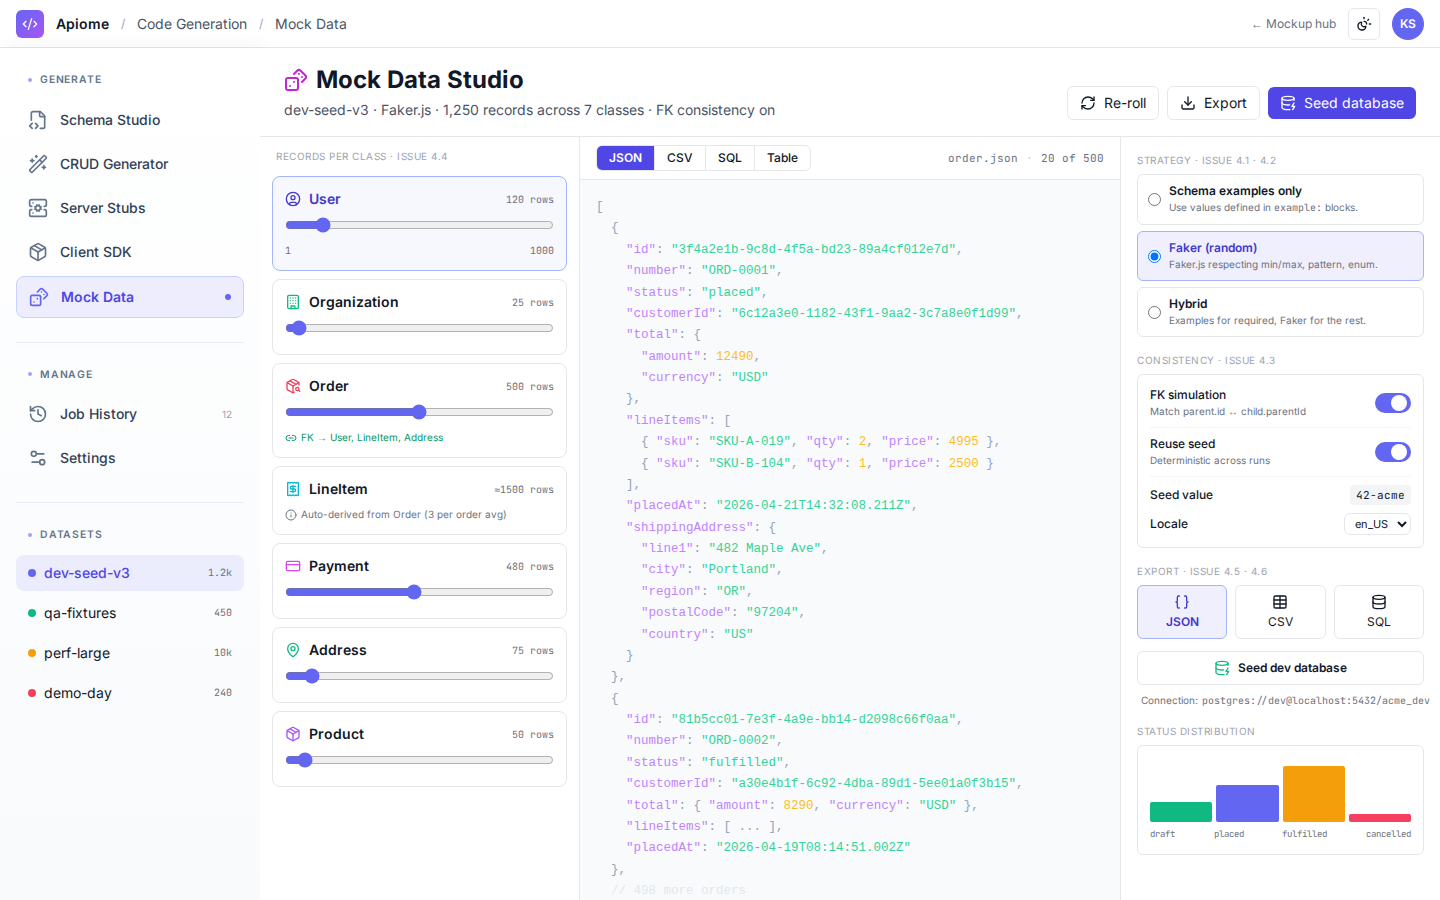Select the perf-large dataset

[x=130, y=653]
